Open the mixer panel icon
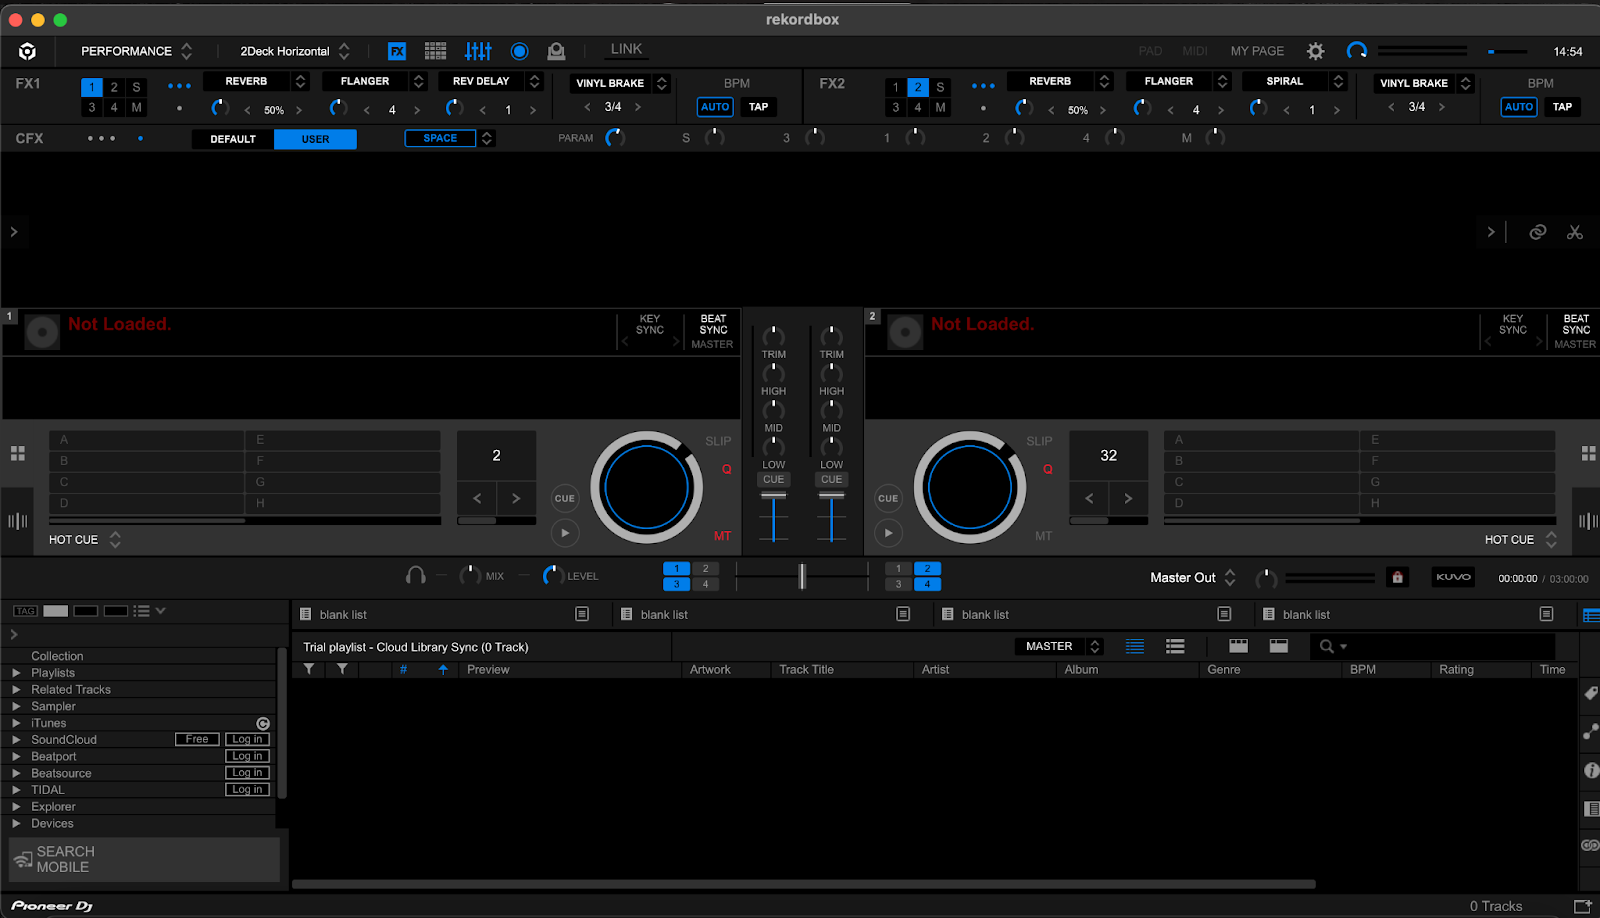The image size is (1600, 918). (478, 51)
